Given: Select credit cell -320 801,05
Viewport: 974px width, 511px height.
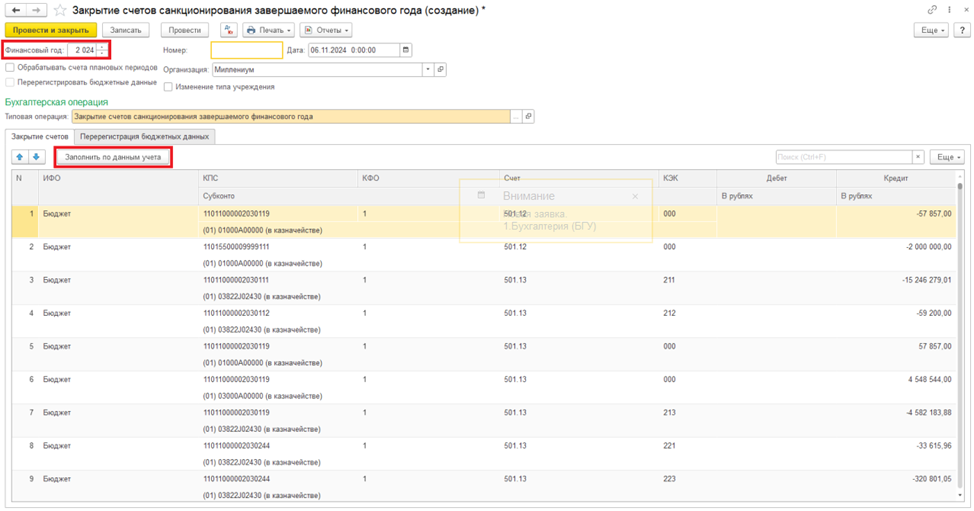Looking at the screenshot, I should 896,479.
